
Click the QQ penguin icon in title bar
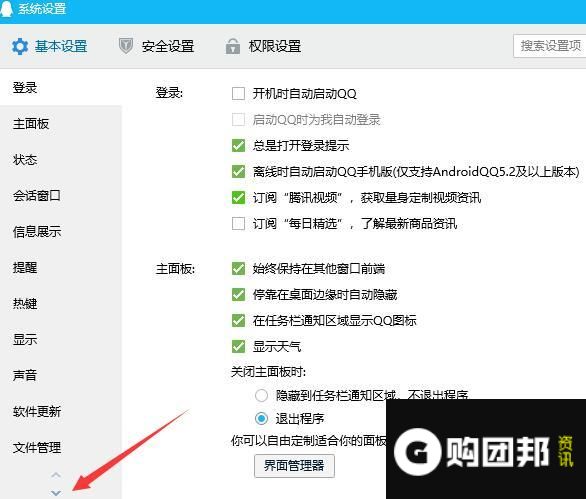6,8
